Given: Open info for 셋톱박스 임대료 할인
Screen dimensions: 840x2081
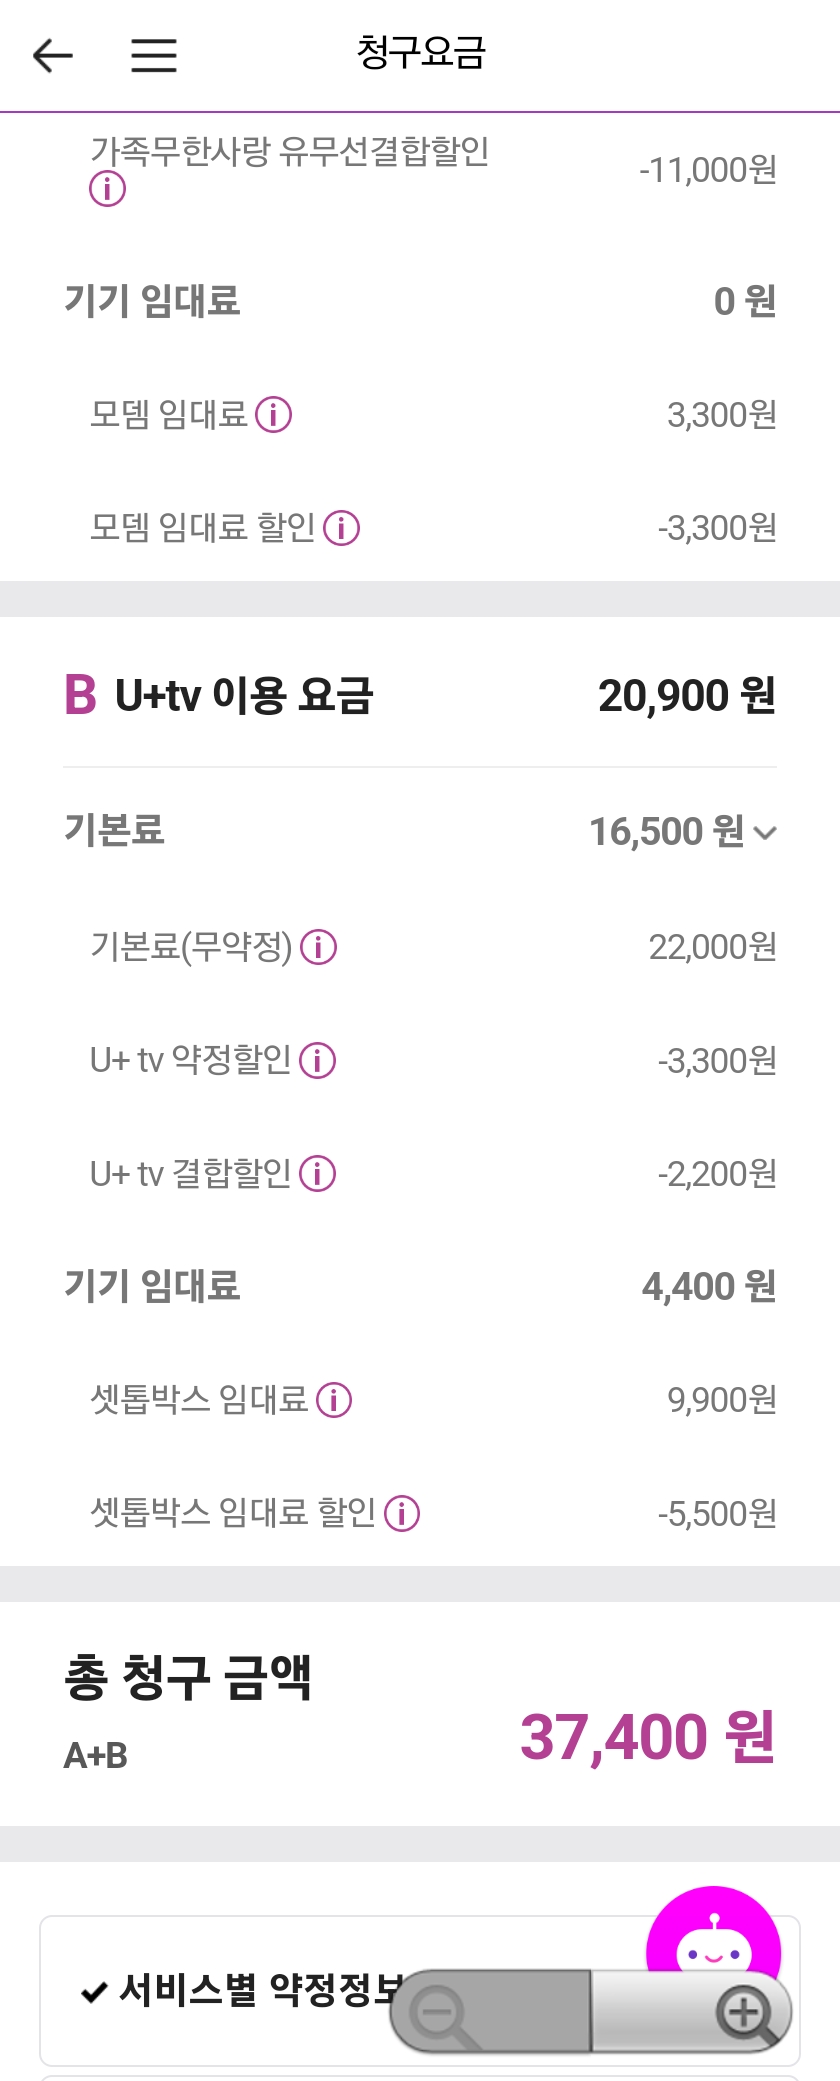Looking at the screenshot, I should 402,1513.
